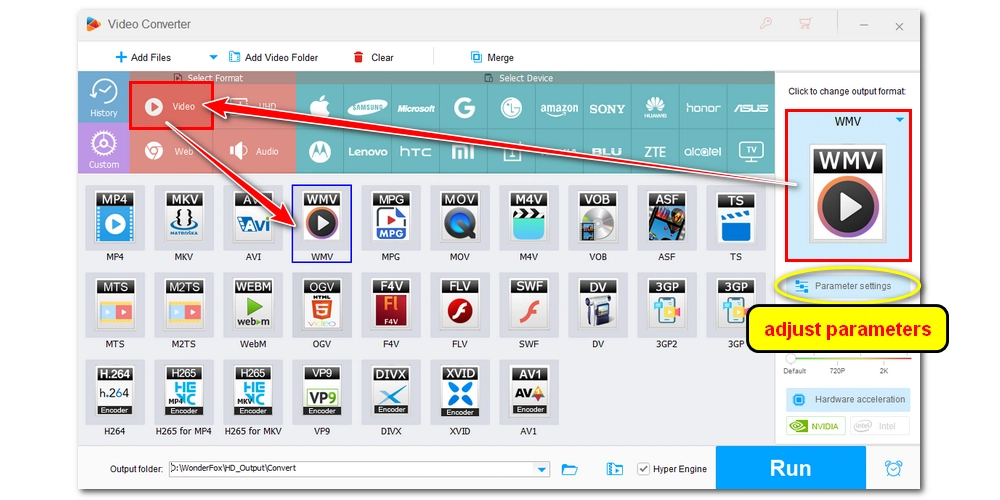The image size is (1000, 500).
Task: Select the Apple device tab
Action: click(320, 108)
